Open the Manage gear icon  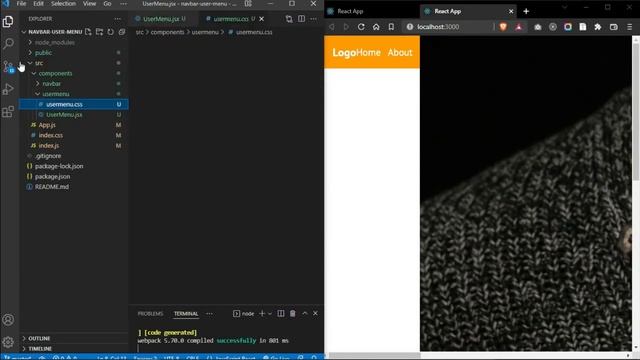tap(8, 342)
